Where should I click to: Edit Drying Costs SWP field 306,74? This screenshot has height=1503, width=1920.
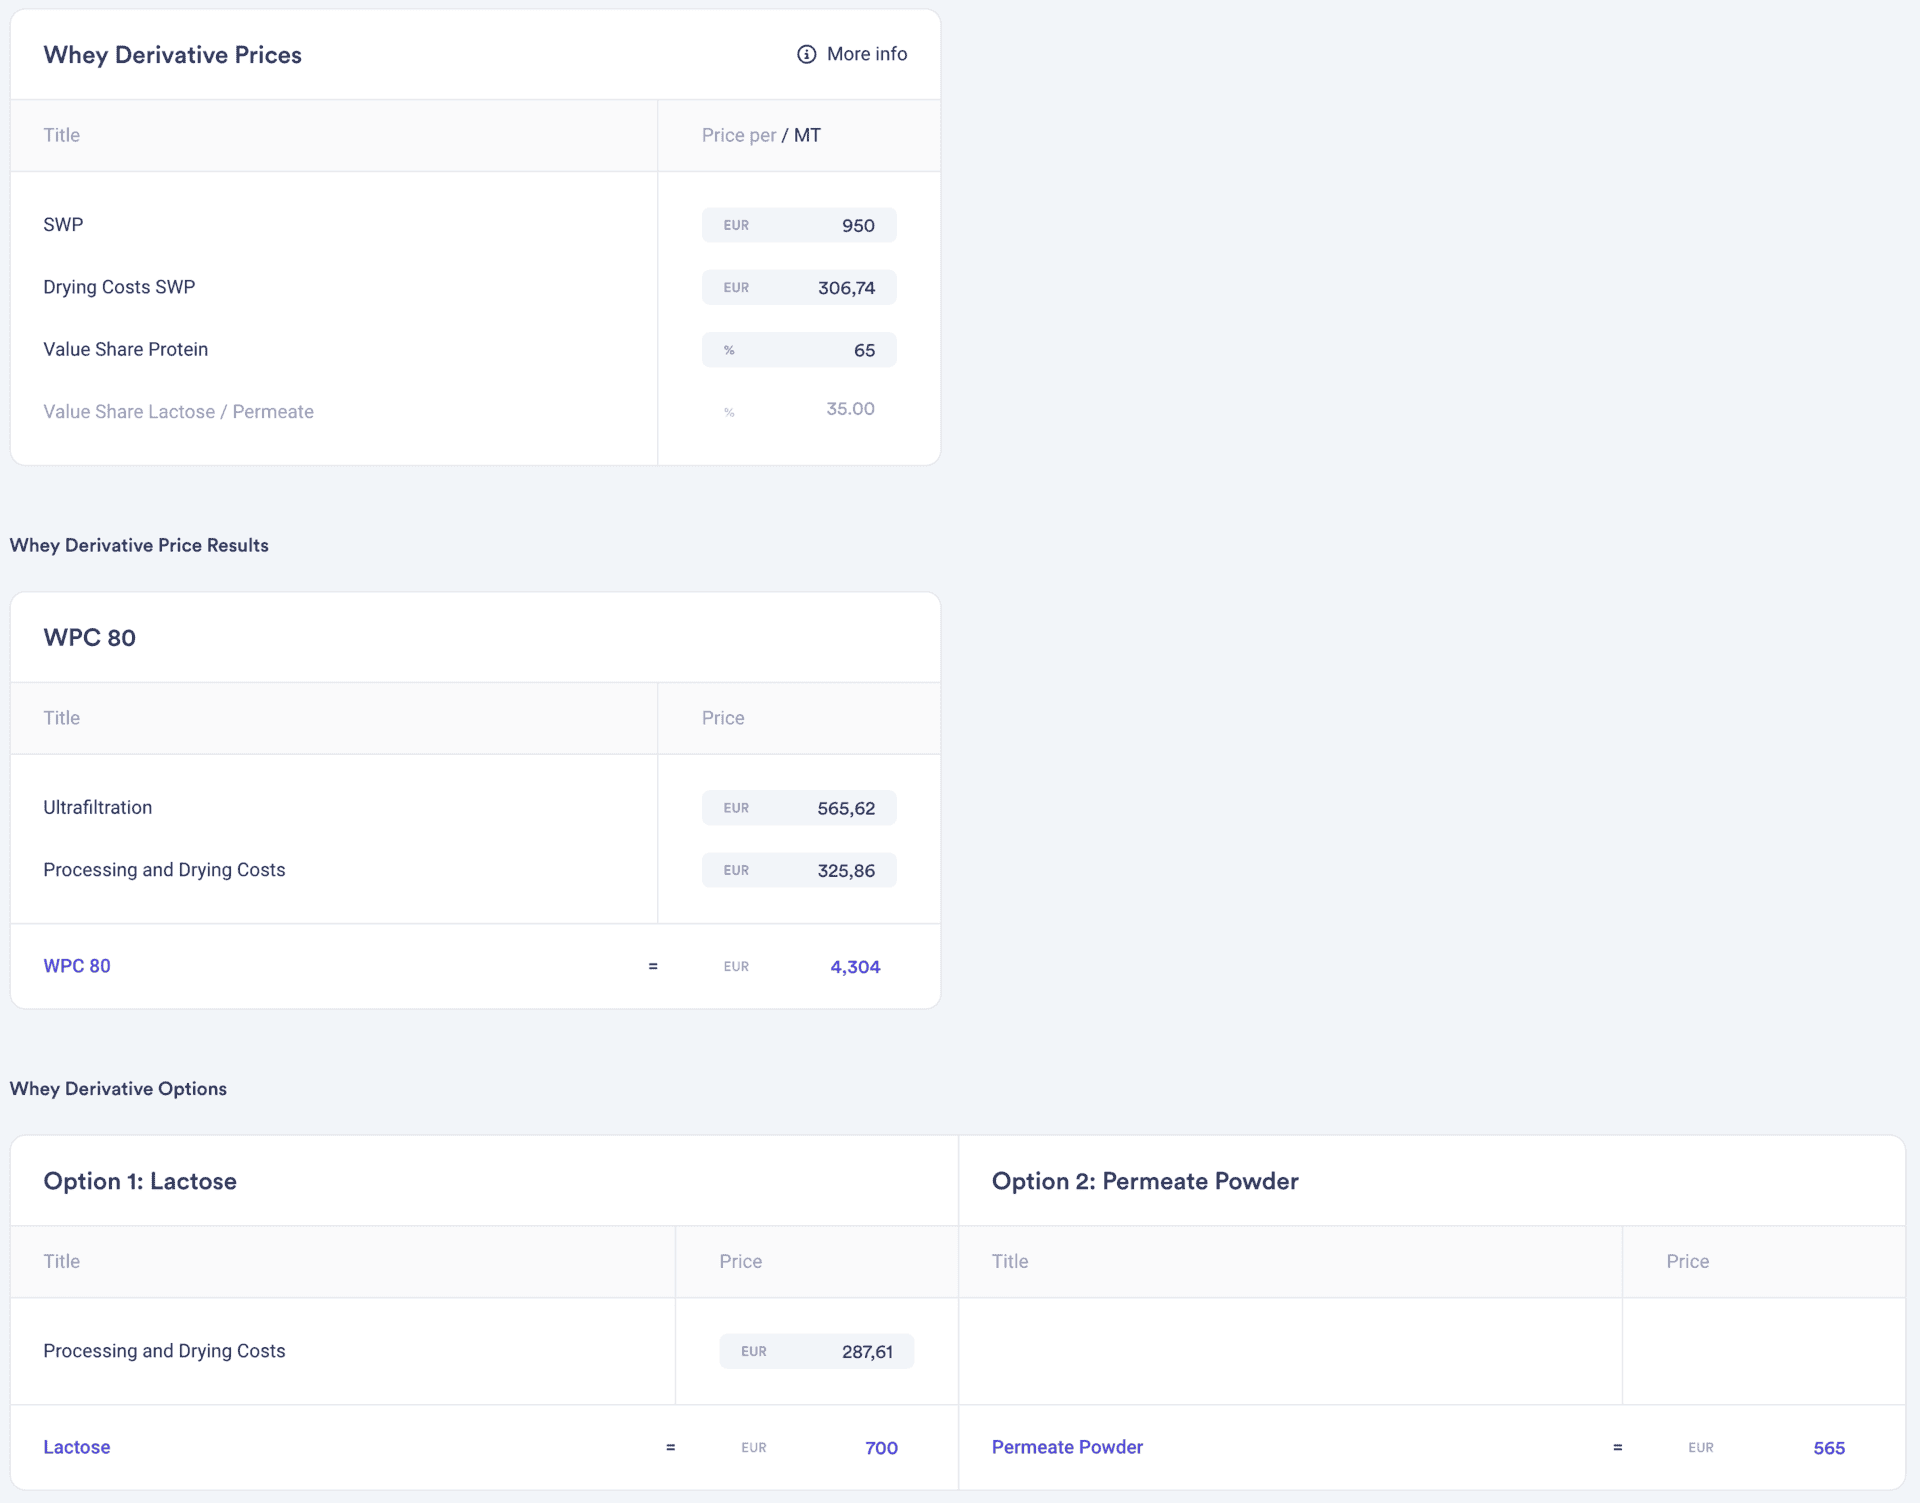tap(799, 288)
